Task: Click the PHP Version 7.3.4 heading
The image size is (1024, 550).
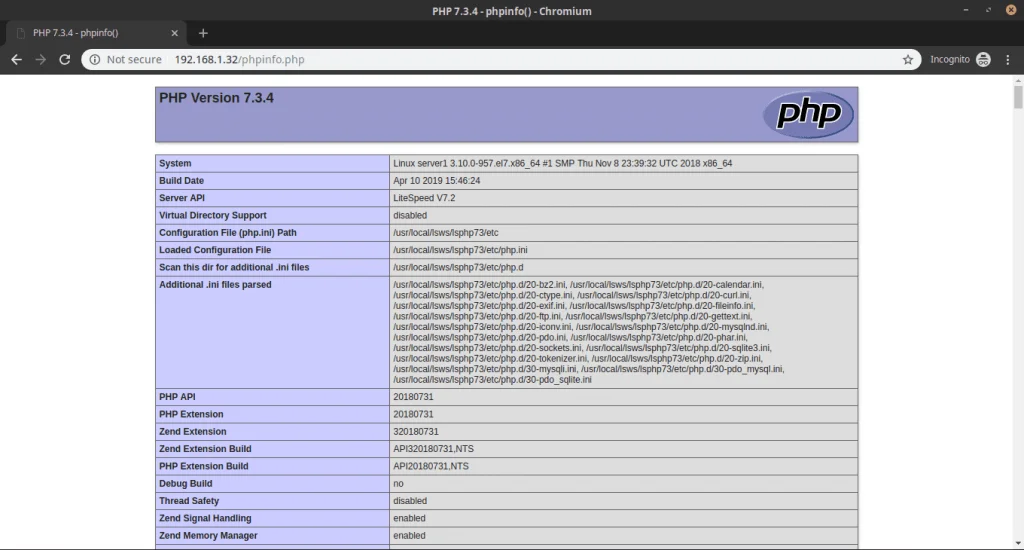Action: (x=216, y=98)
